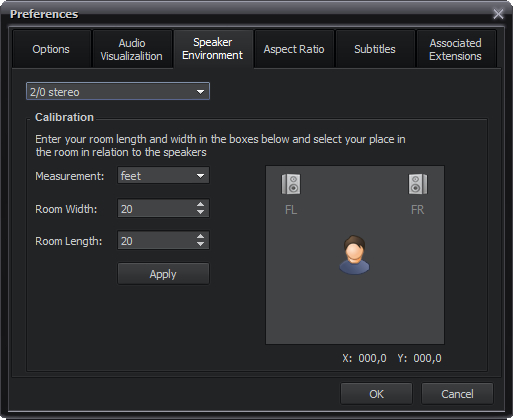The height and width of the screenshot is (420, 513).
Task: Decrease Room Length with down arrow
Action: (200, 244)
